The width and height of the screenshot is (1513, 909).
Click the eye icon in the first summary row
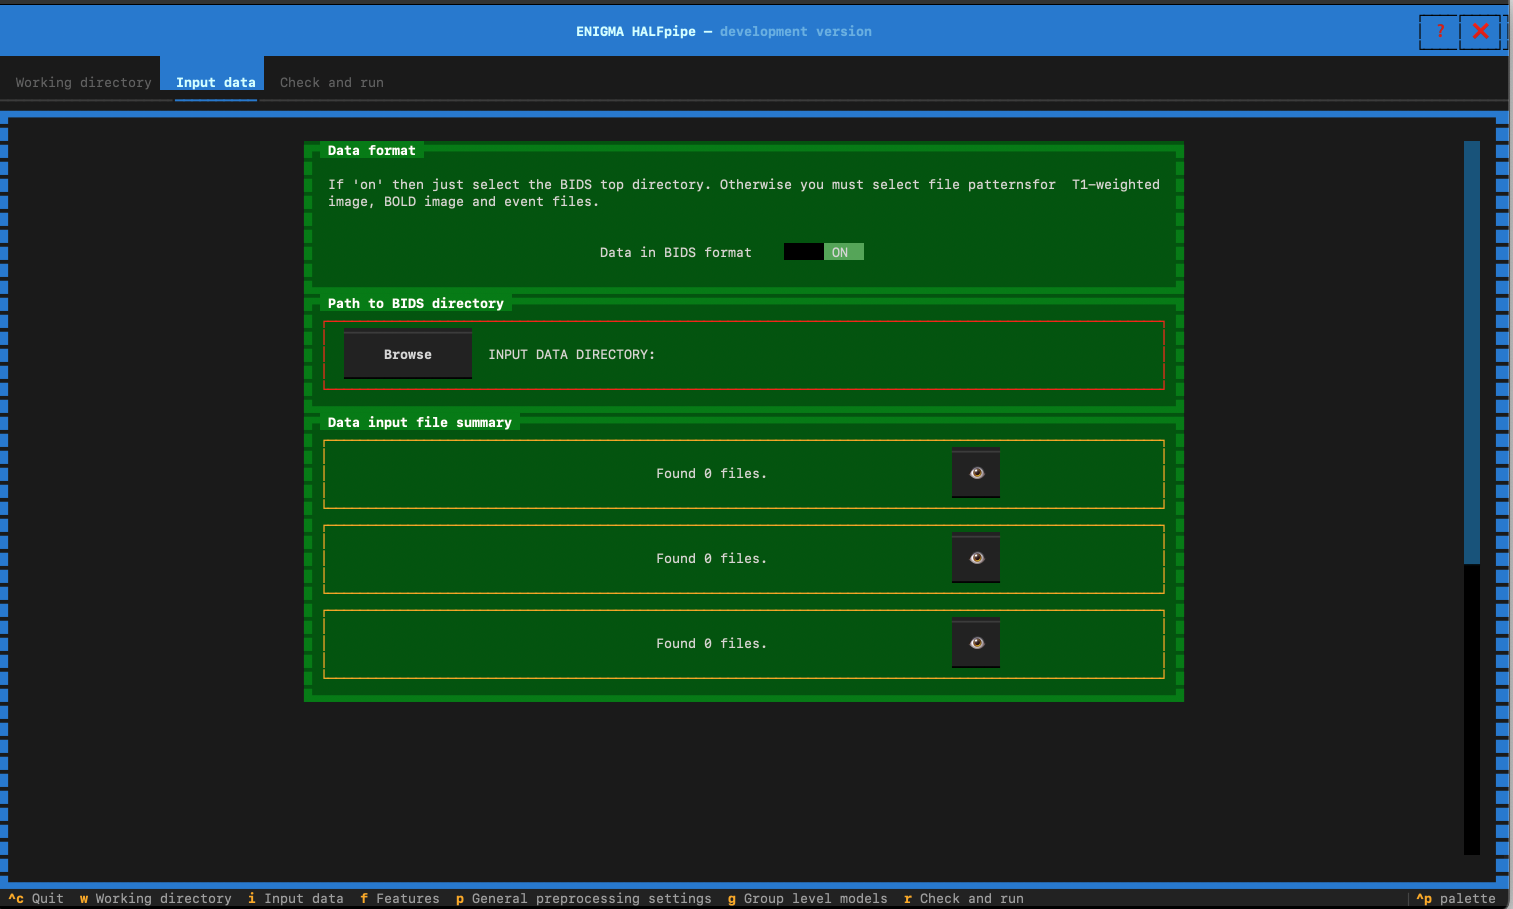976,474
